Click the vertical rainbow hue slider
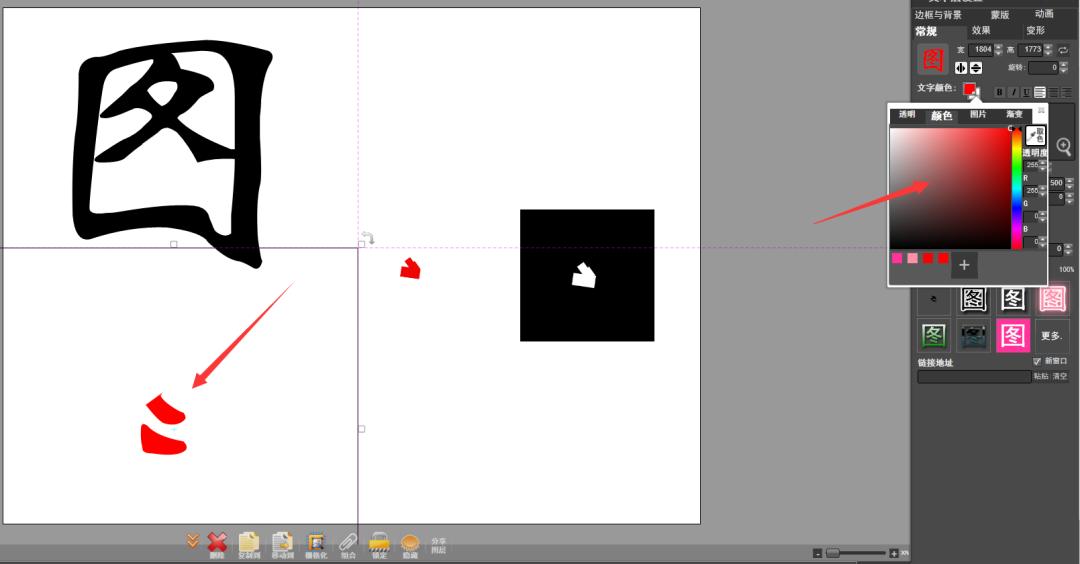Viewport: 1080px width, 564px height. coord(1017,188)
